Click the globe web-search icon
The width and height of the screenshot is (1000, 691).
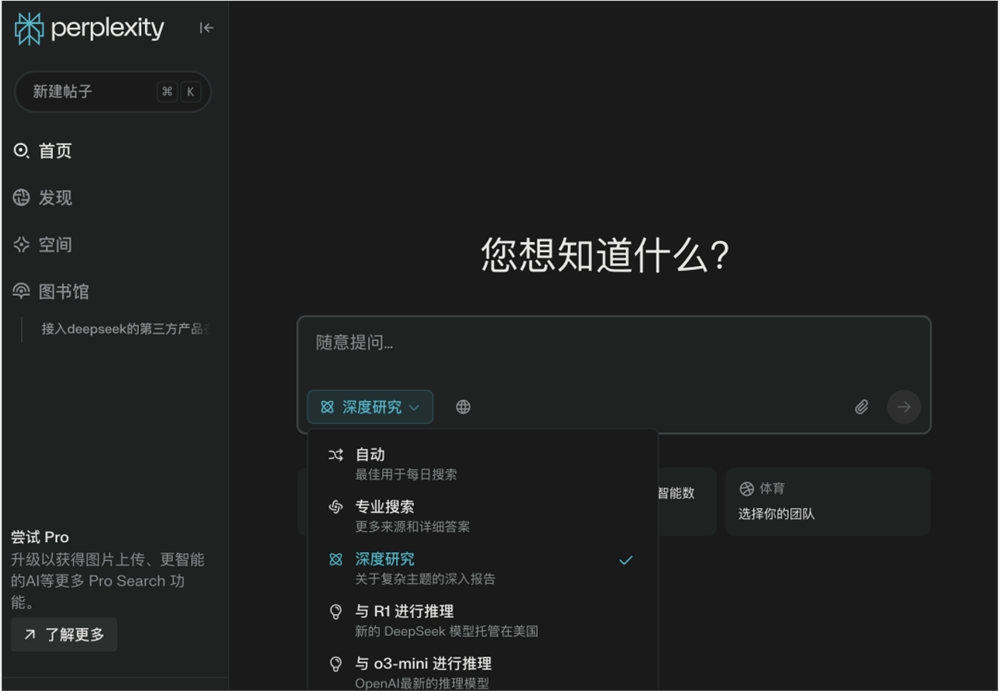click(463, 406)
